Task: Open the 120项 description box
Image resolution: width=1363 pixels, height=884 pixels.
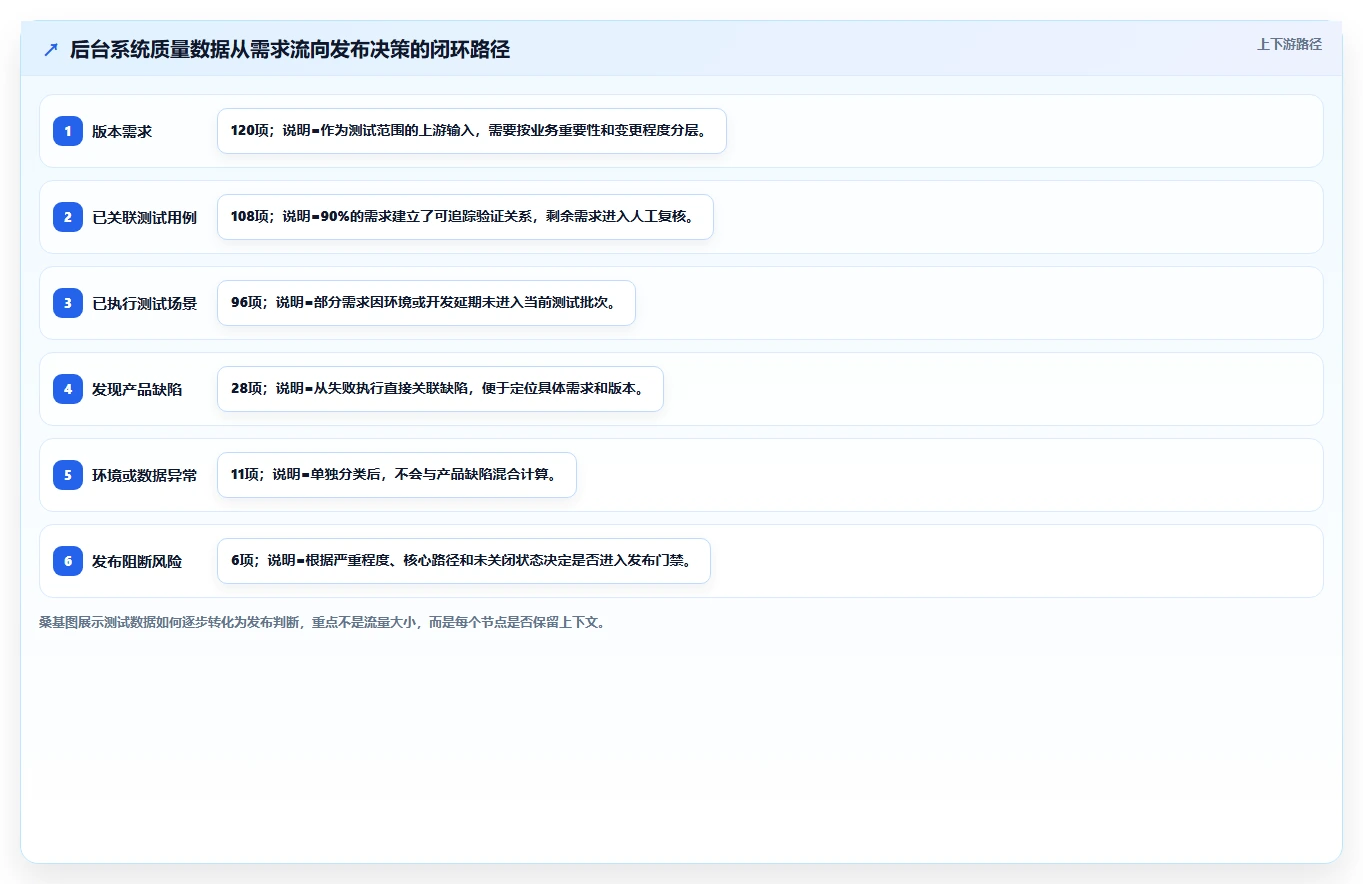Action: point(472,131)
